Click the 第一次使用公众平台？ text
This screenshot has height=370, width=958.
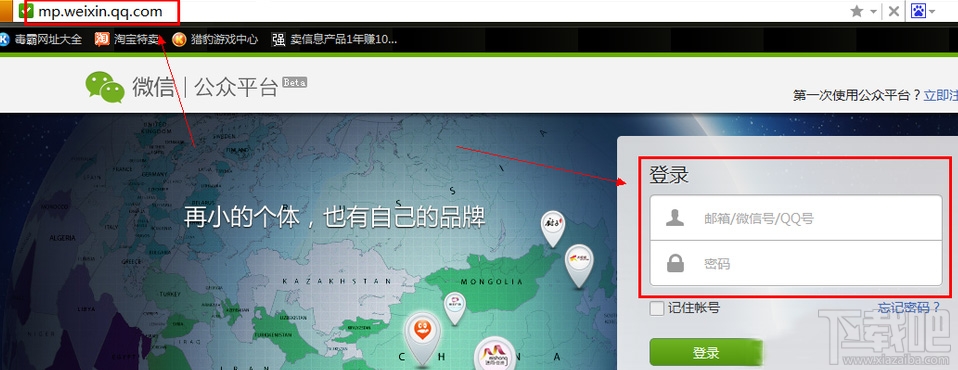(857, 95)
